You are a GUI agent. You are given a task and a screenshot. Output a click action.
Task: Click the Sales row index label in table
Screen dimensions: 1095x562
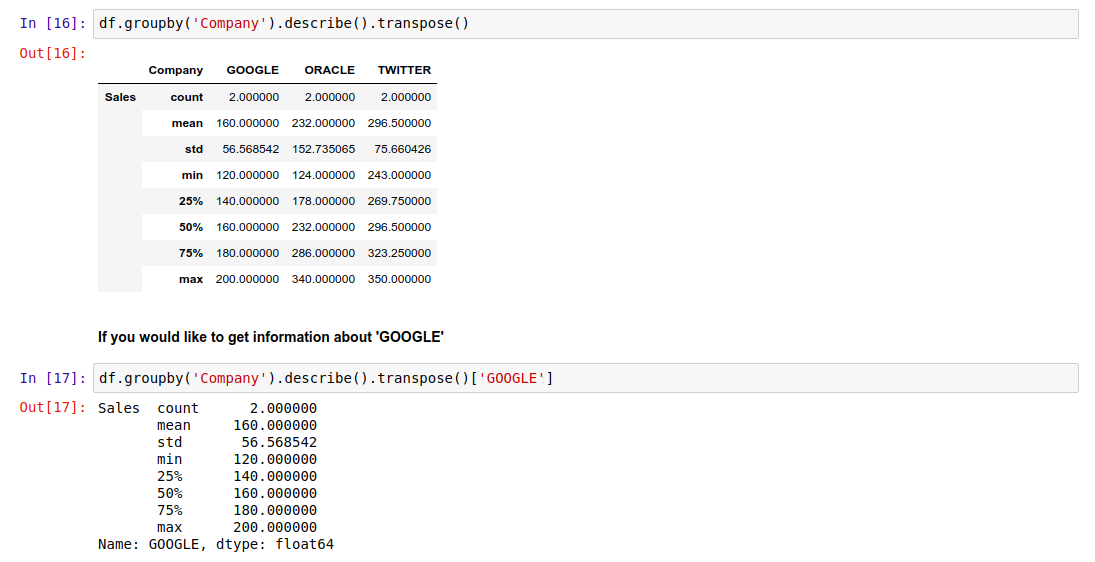click(x=120, y=97)
